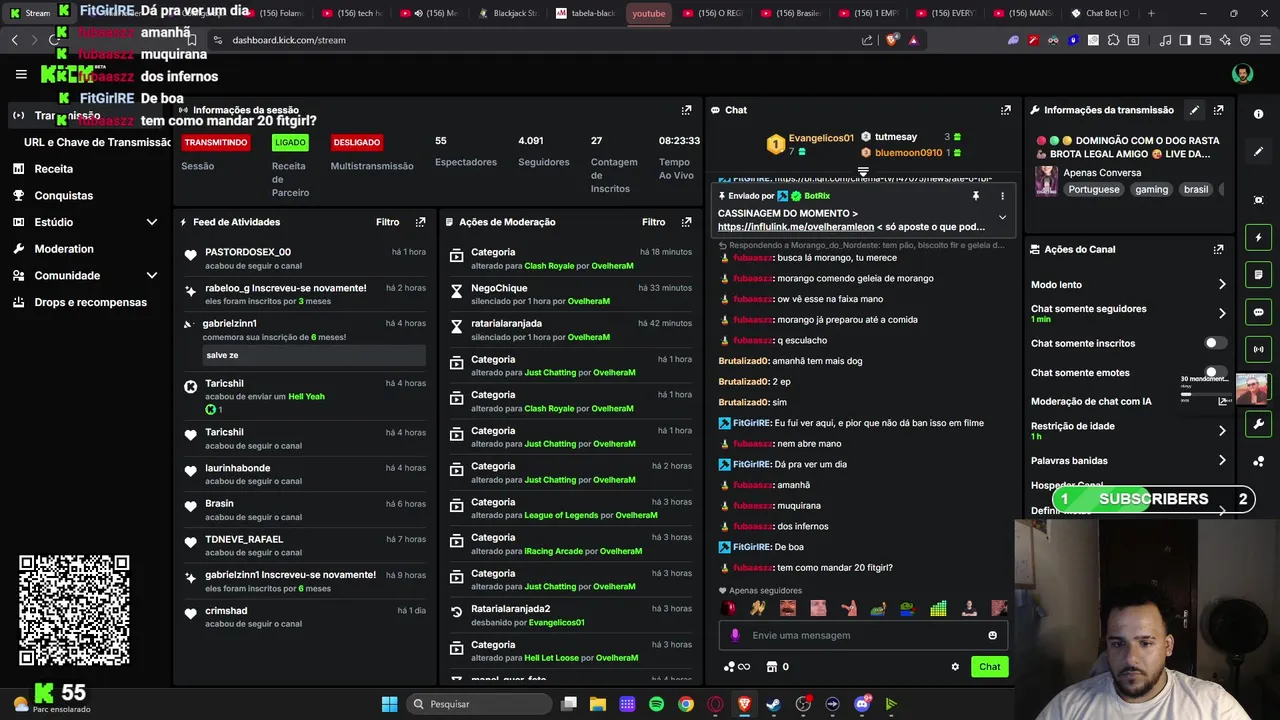Open Evangelicos01 top gifter name

[821, 138]
